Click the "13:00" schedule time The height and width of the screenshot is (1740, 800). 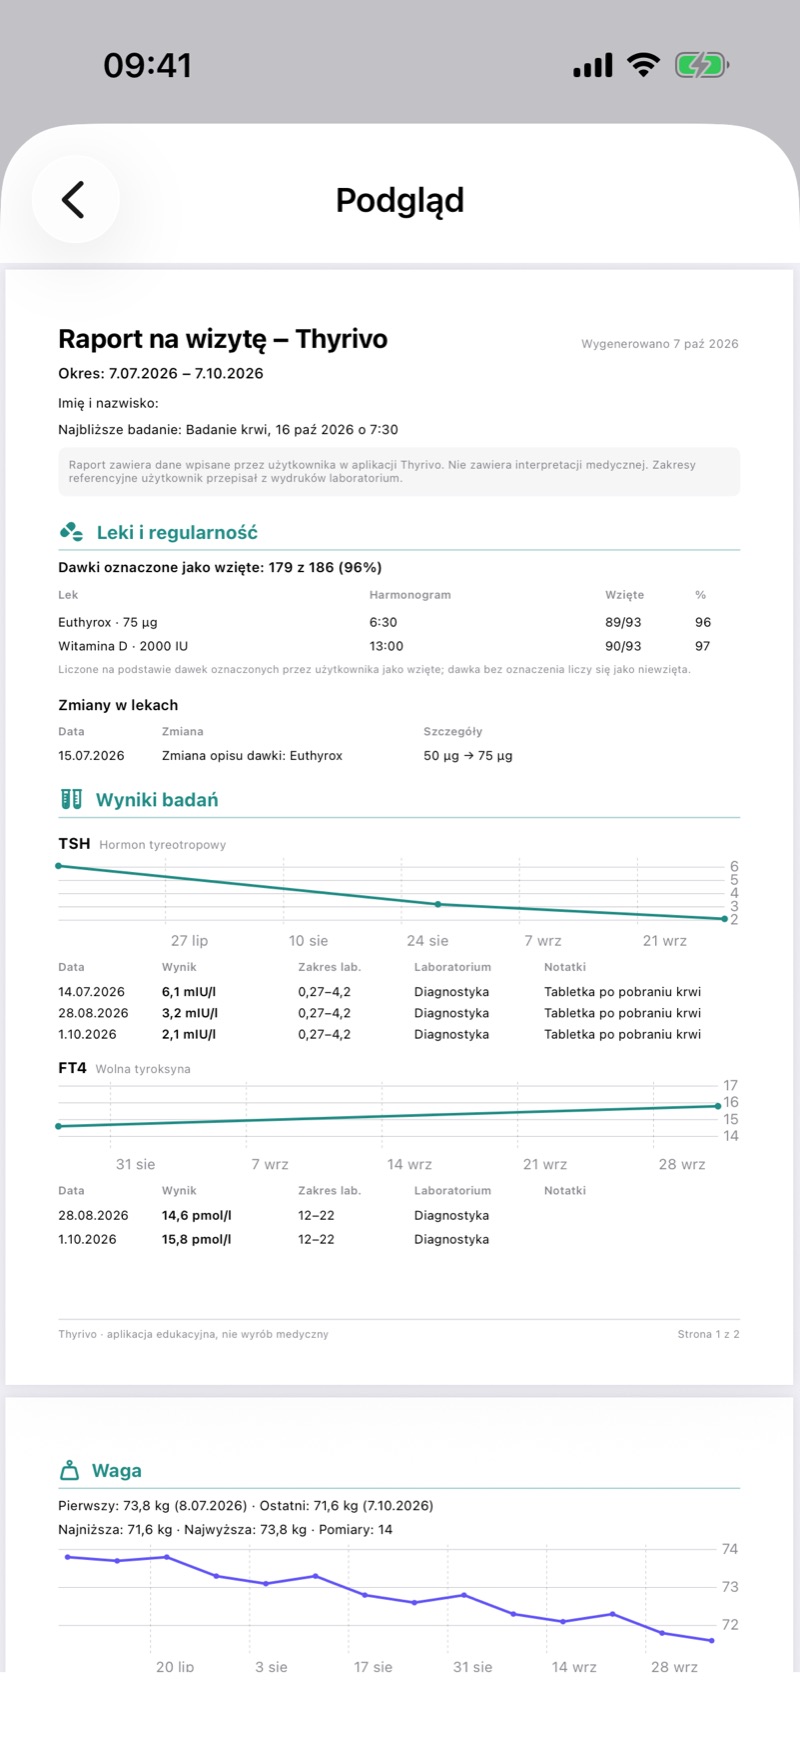386,646
